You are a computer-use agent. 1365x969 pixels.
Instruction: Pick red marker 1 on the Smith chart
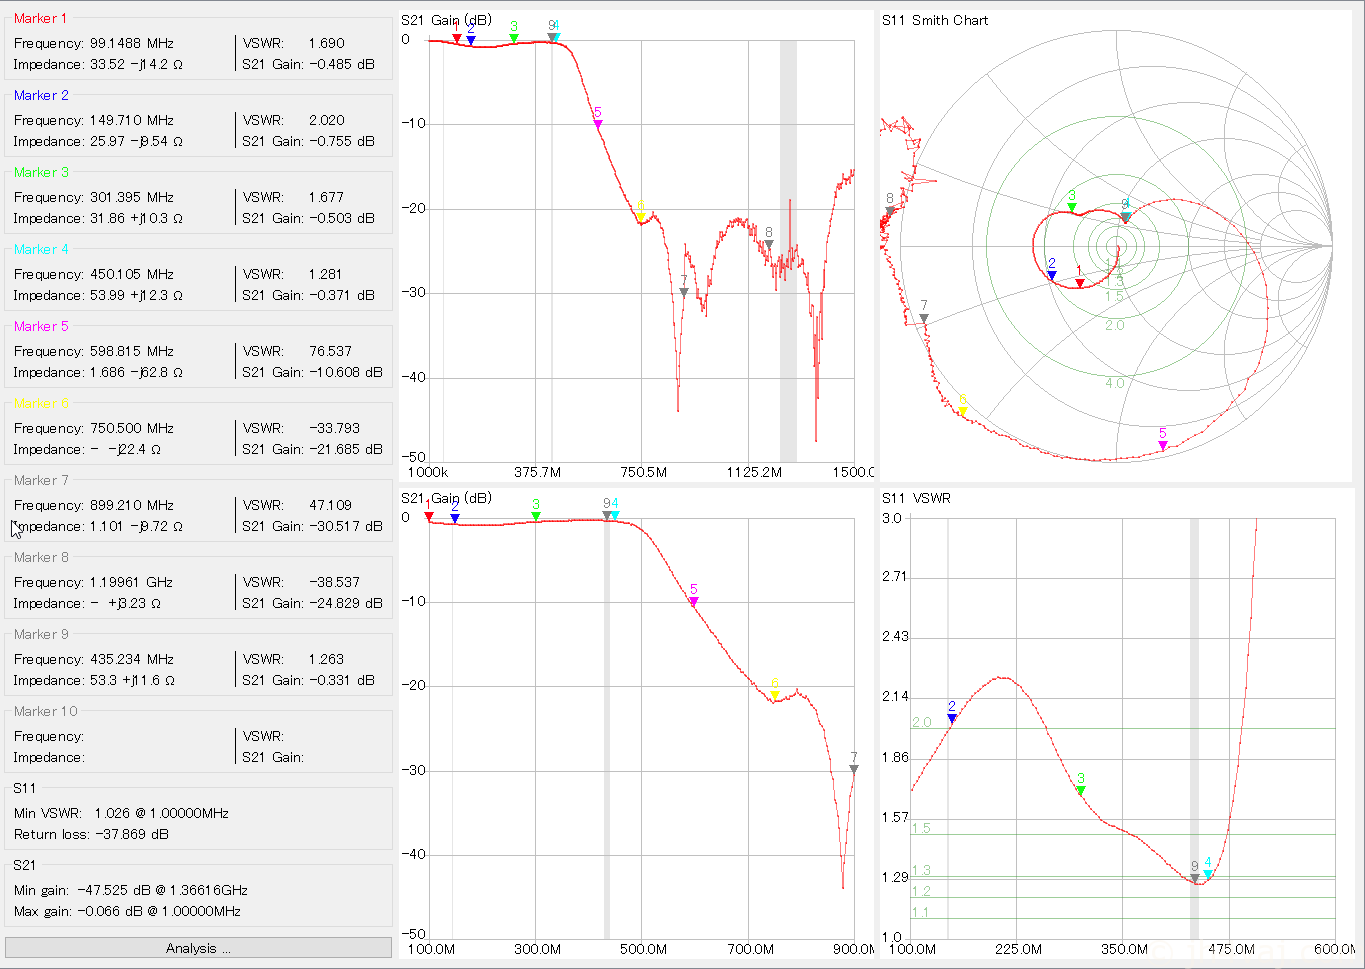[x=1080, y=283]
